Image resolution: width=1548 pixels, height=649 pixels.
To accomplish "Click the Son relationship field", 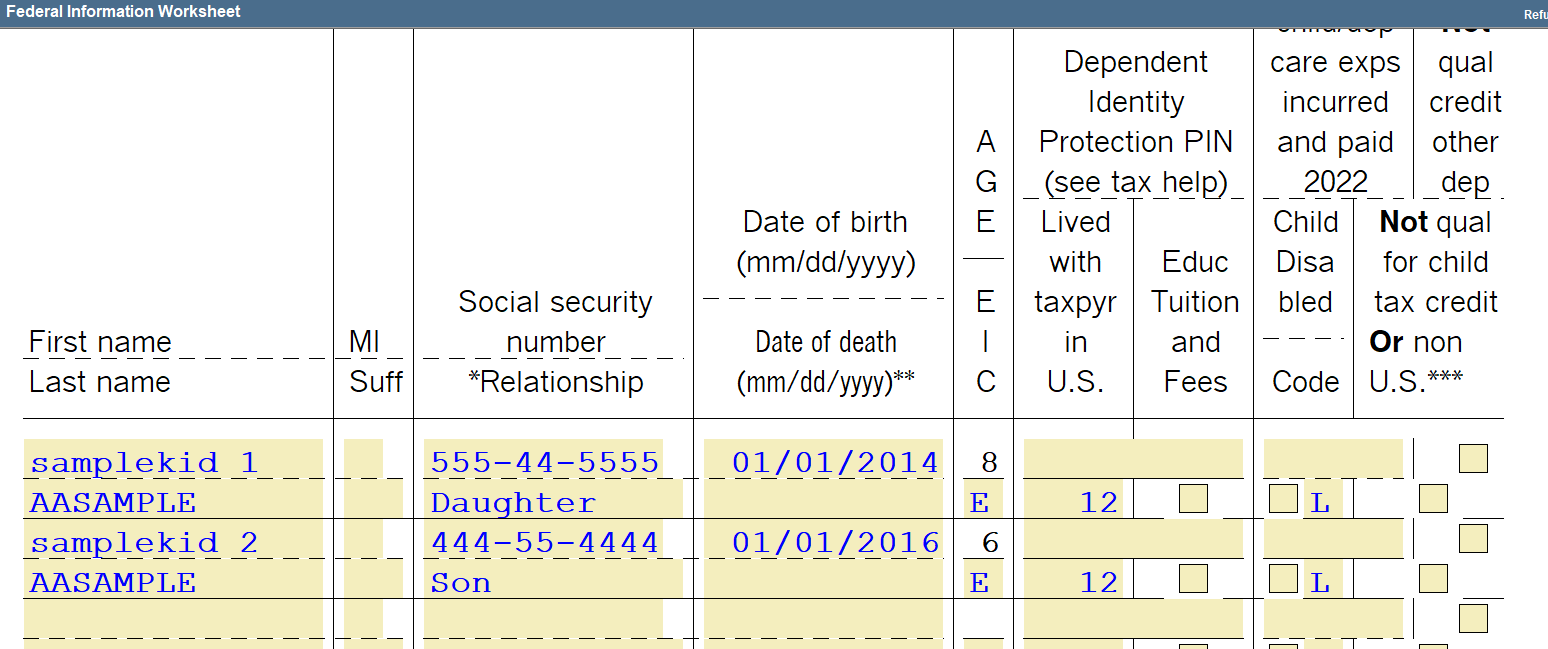I will [459, 581].
